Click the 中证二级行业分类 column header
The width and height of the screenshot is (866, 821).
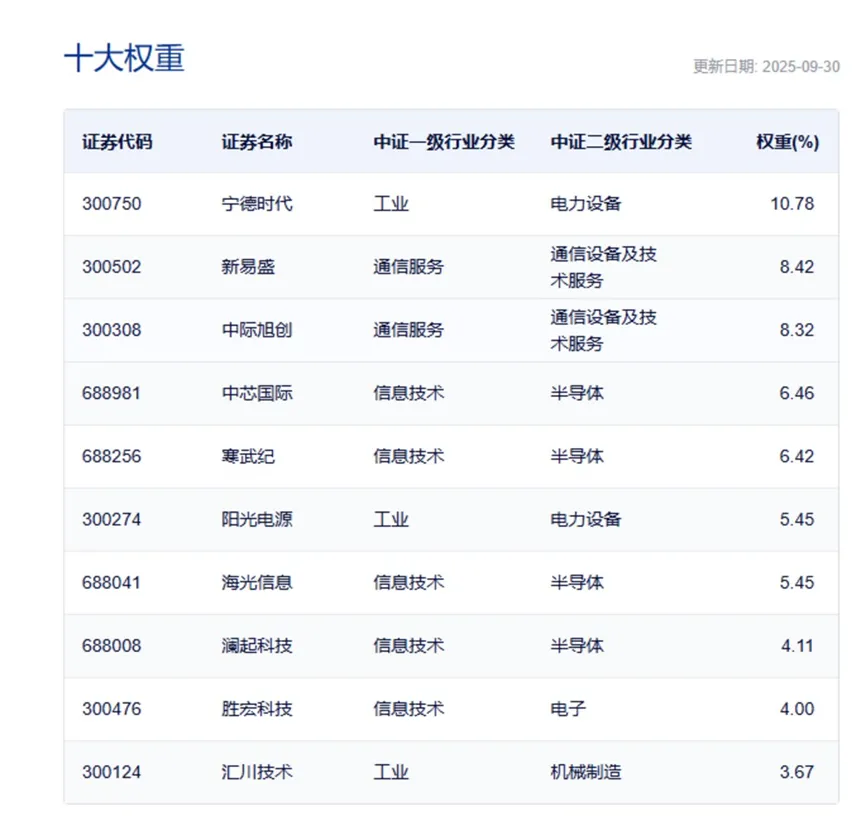click(621, 142)
